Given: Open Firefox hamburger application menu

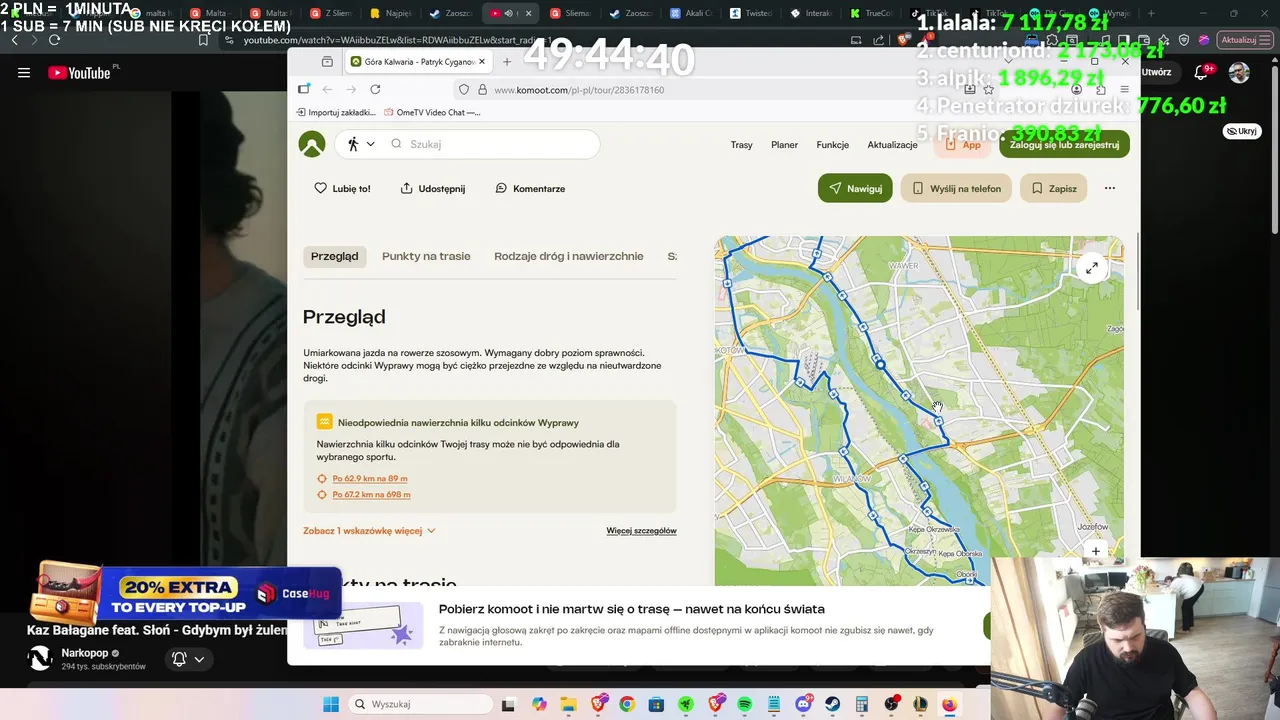Looking at the screenshot, I should [1125, 90].
